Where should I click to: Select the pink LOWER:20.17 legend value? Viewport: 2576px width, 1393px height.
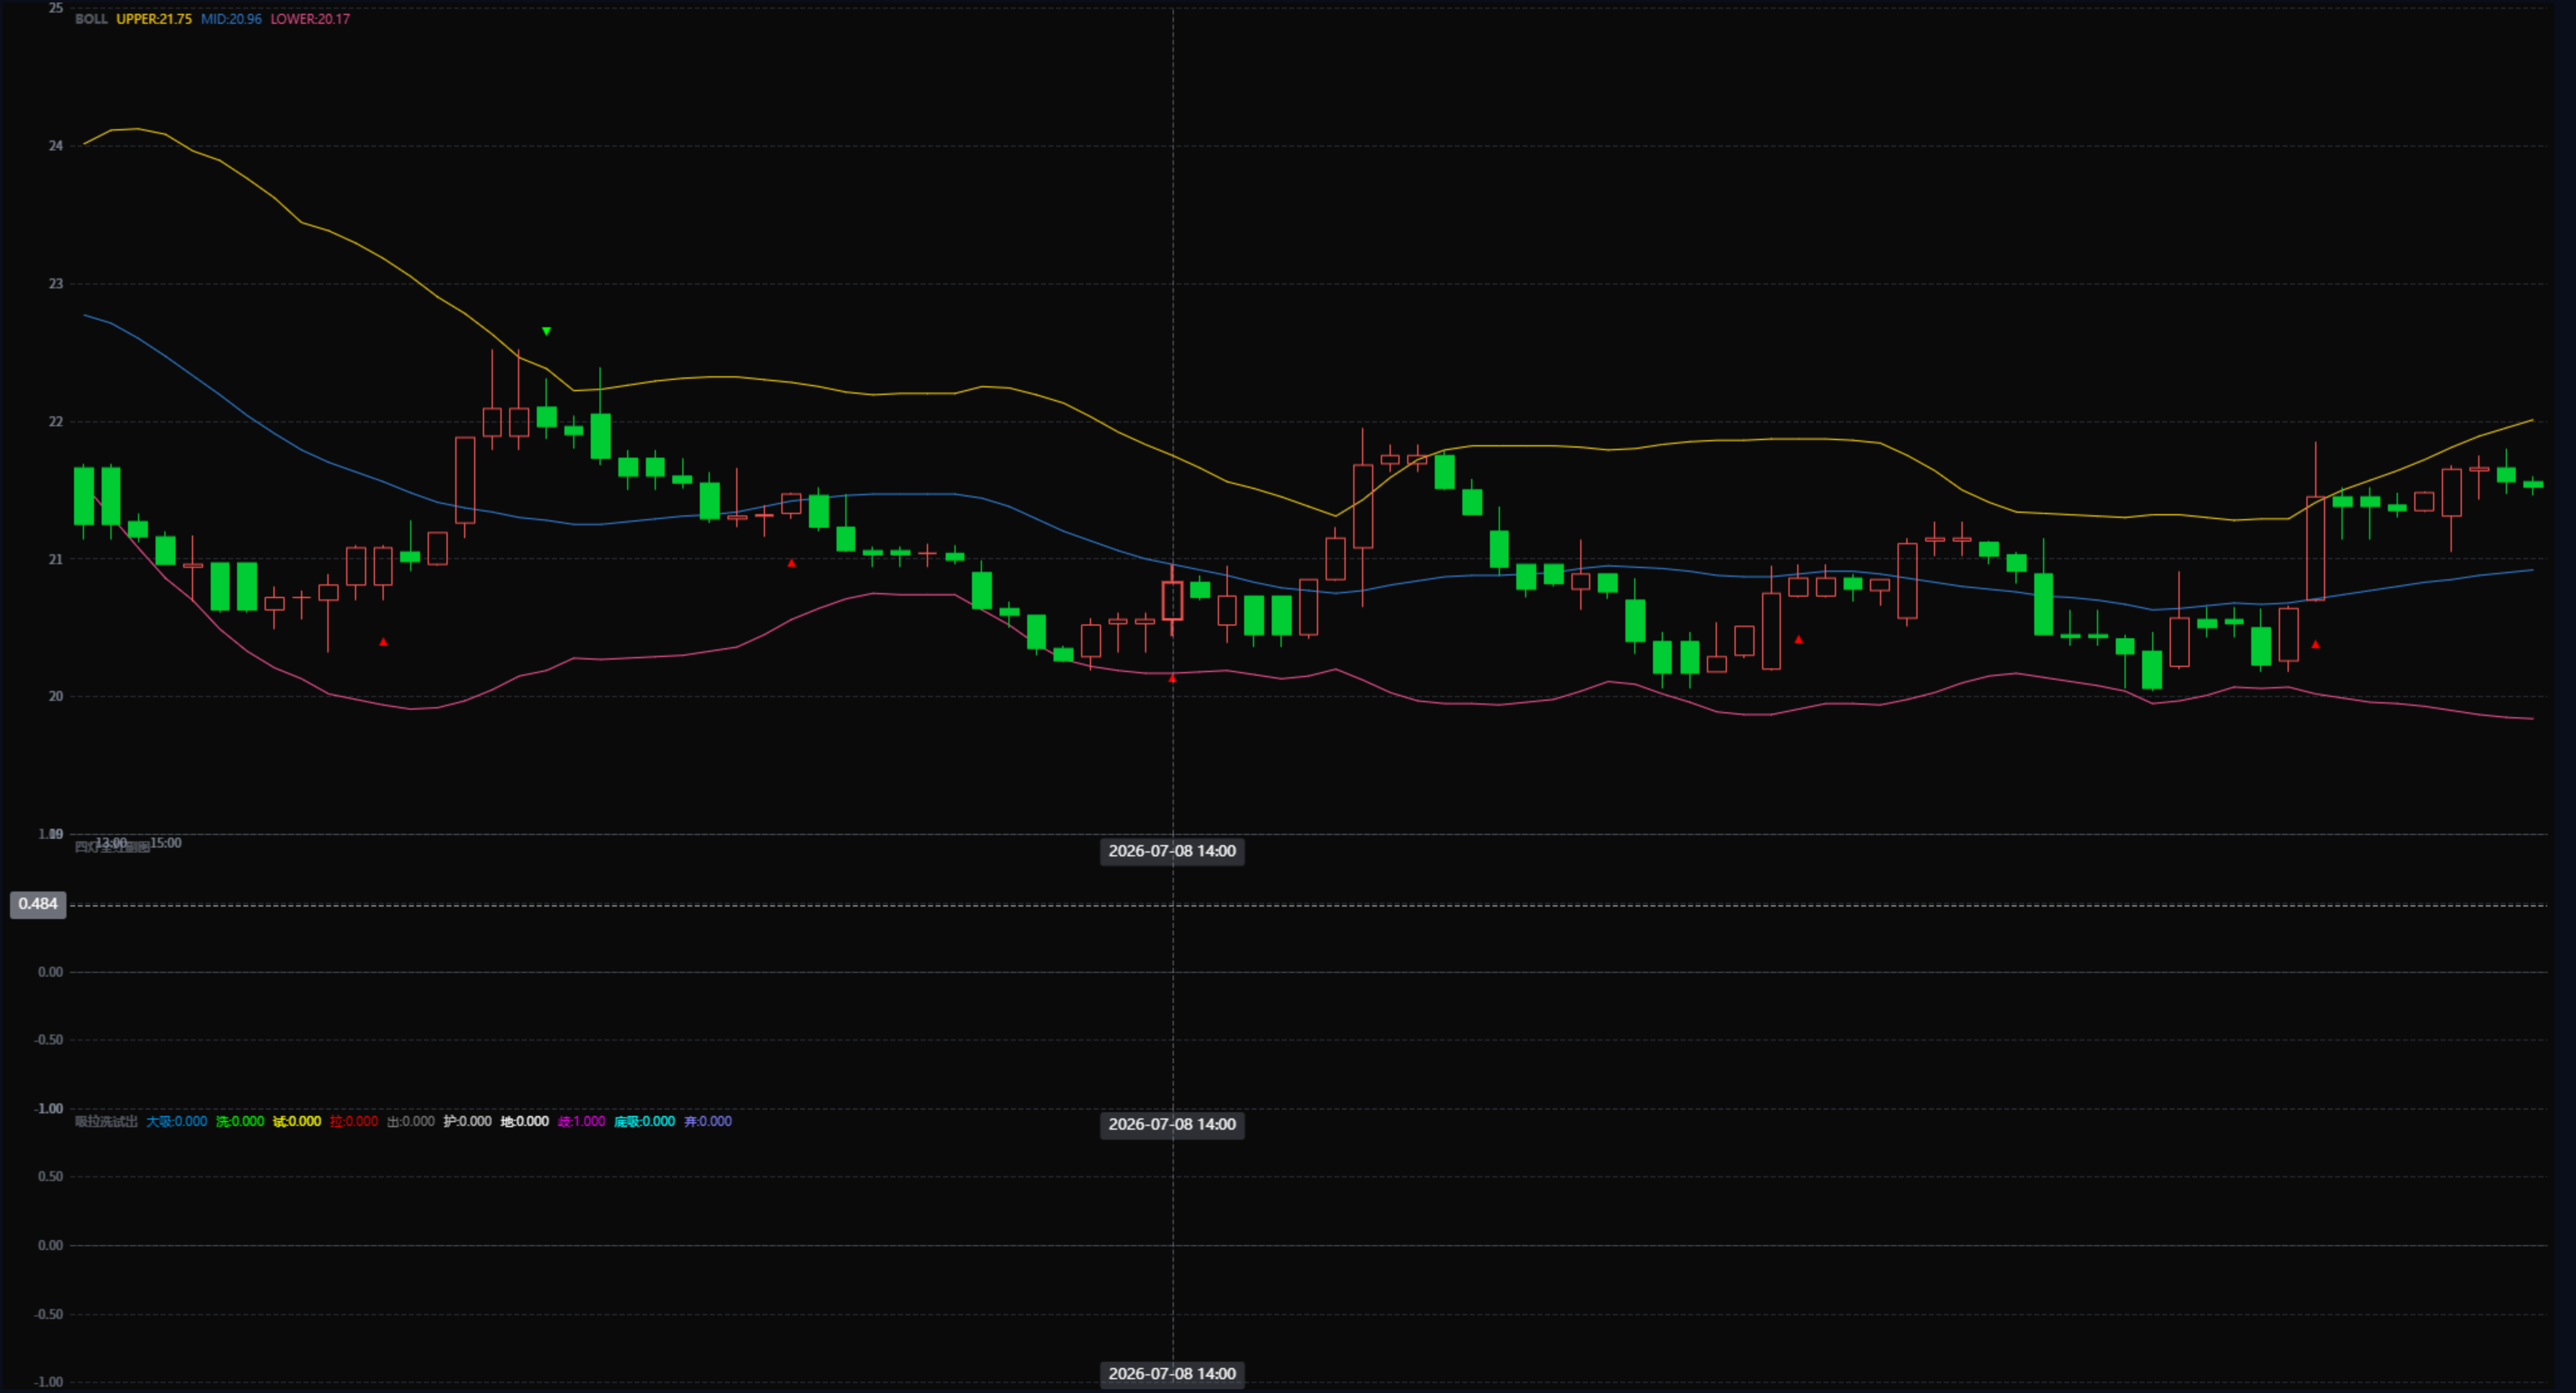(310, 19)
